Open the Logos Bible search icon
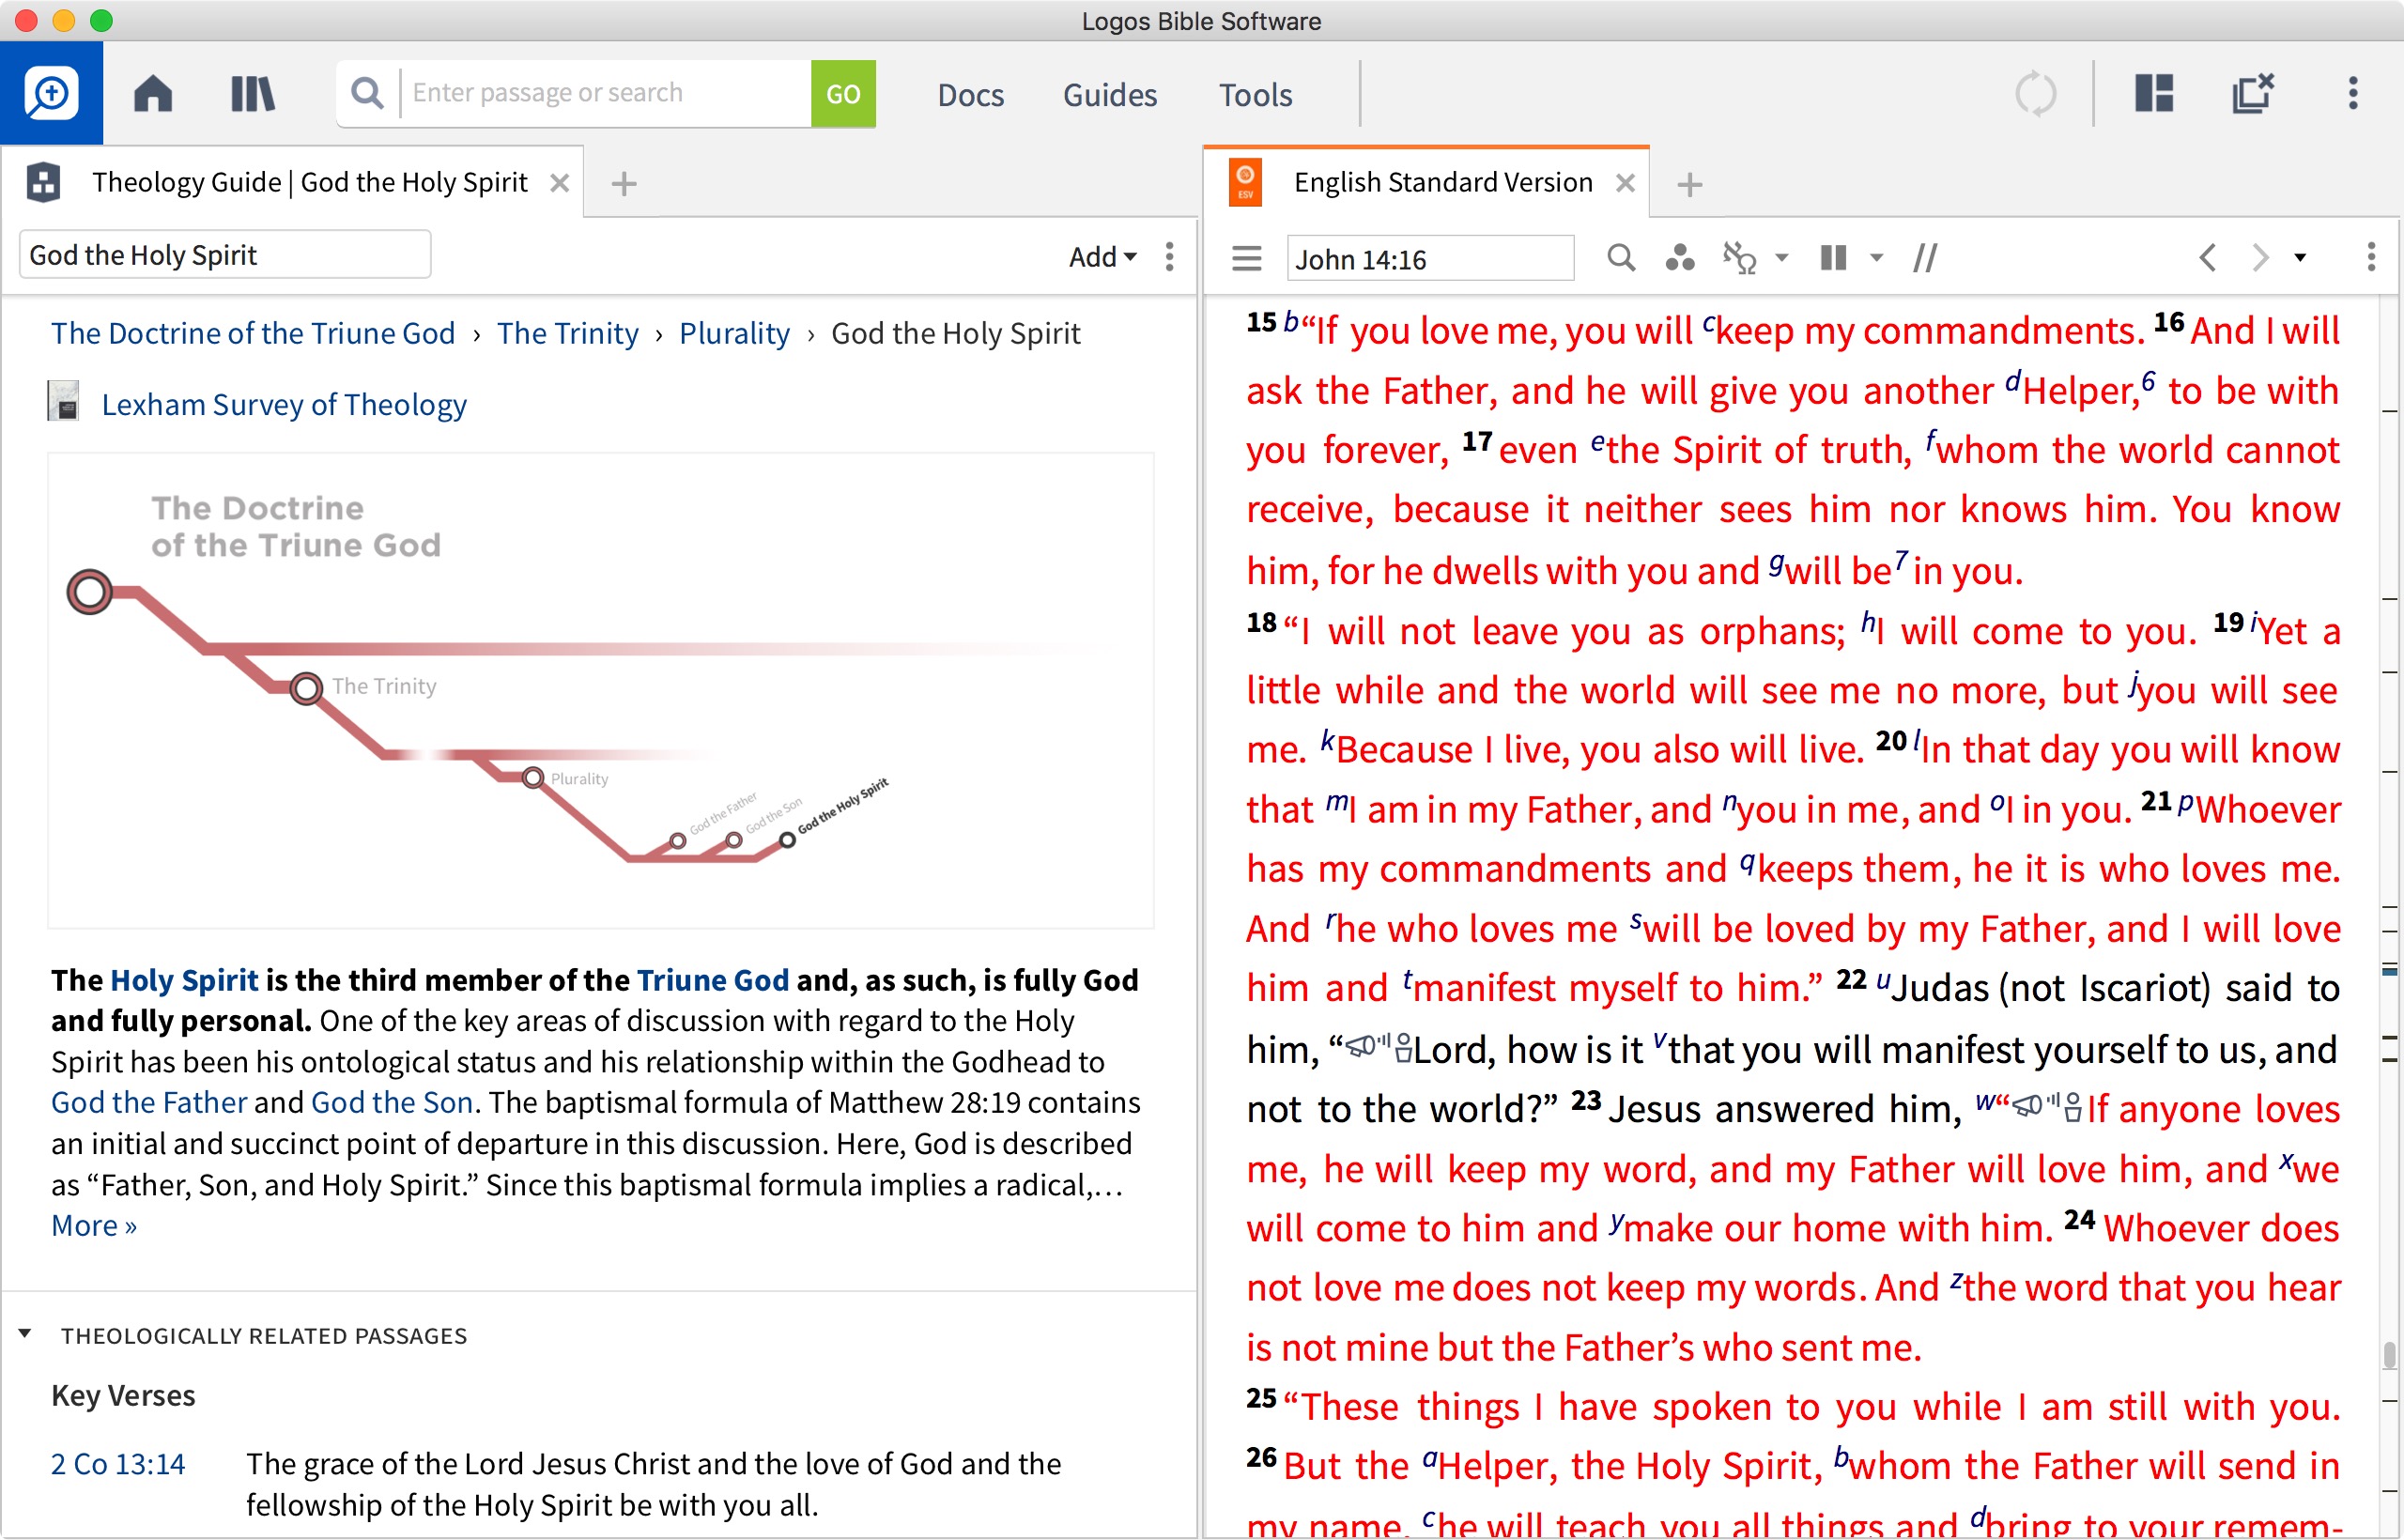 [x=51, y=94]
